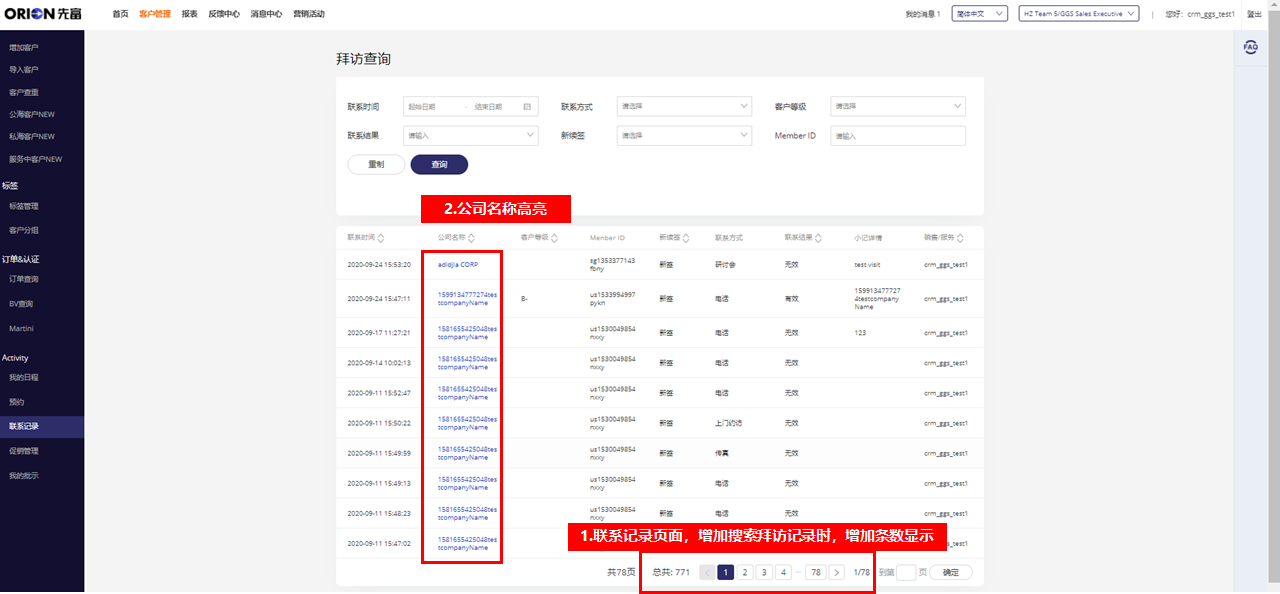Open the HZ Team 5/GGS Sales Executive dropdown
This screenshot has height=594, width=1280.
click(1079, 14)
